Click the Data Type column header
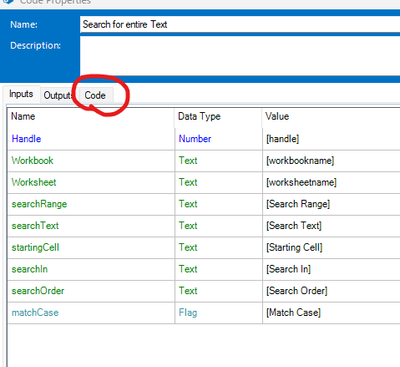 (218, 117)
